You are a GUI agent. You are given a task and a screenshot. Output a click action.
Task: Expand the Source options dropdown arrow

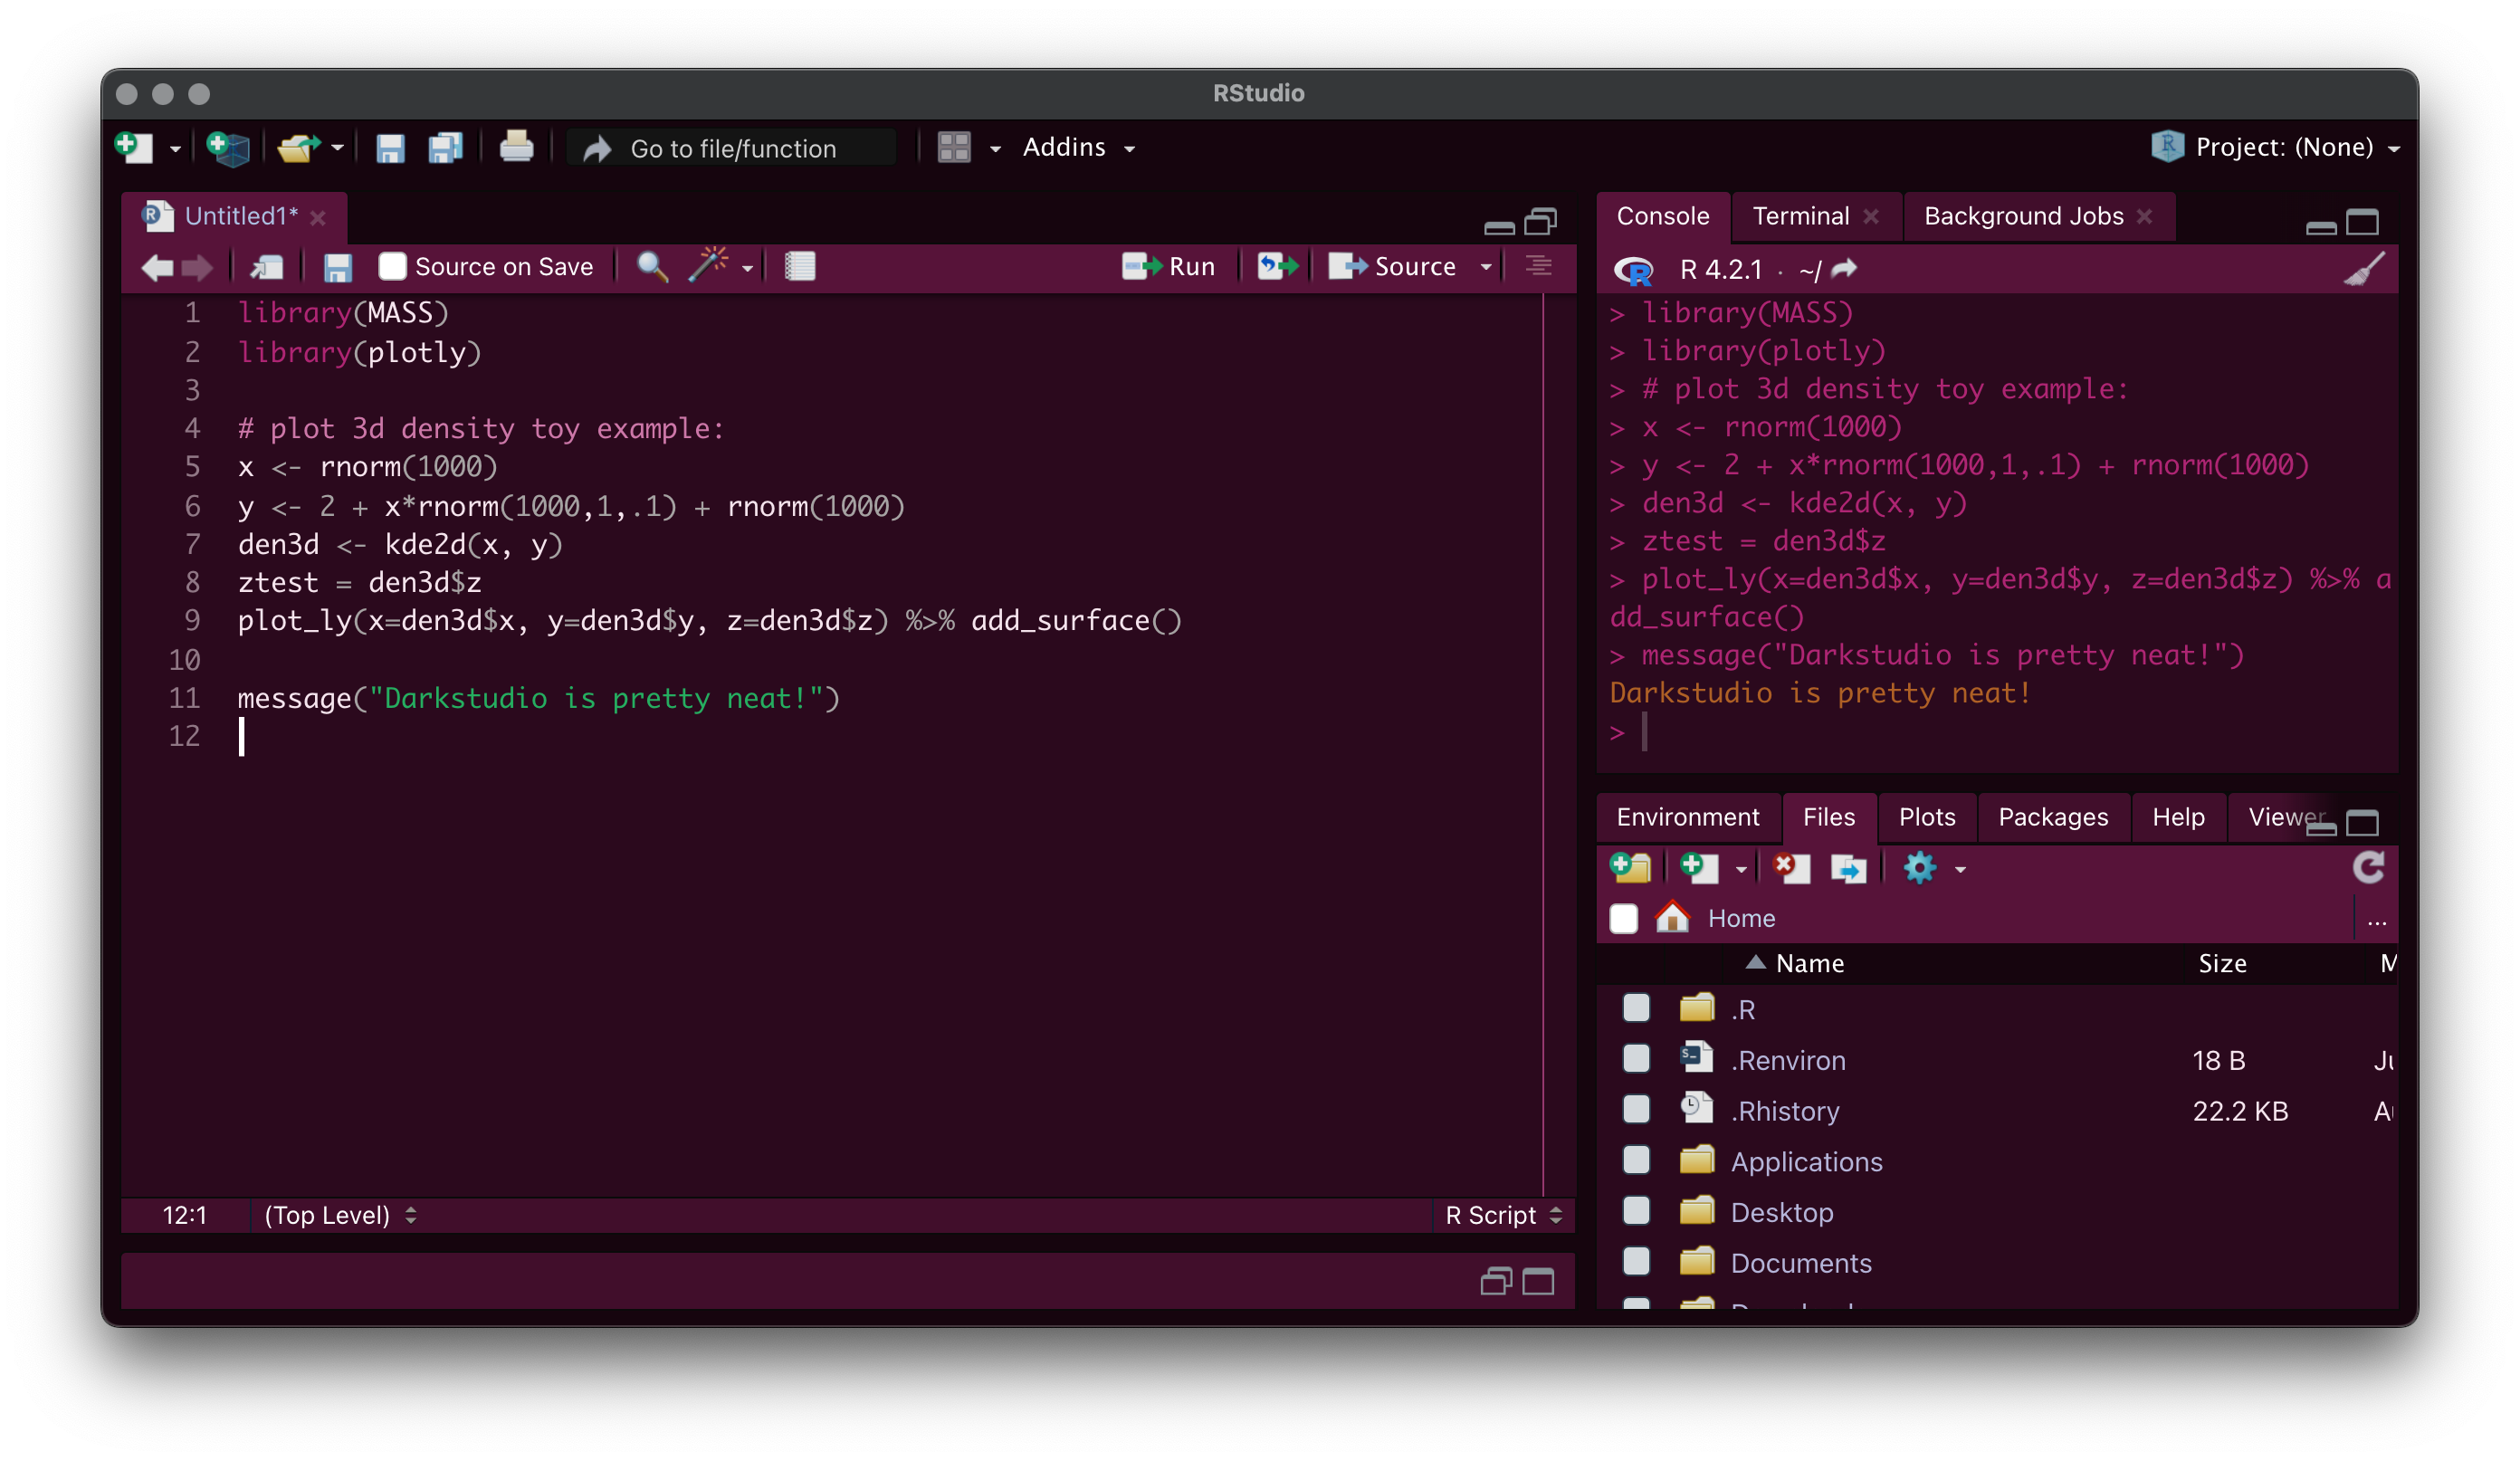1486,267
